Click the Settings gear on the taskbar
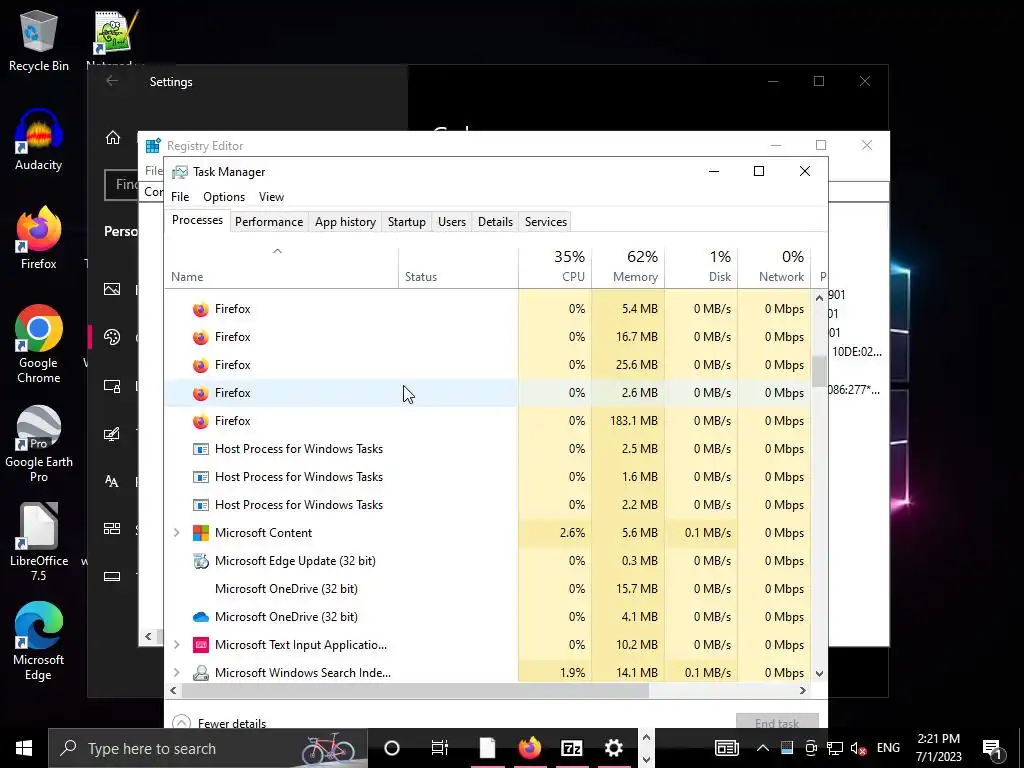1024x768 pixels. (x=614, y=748)
